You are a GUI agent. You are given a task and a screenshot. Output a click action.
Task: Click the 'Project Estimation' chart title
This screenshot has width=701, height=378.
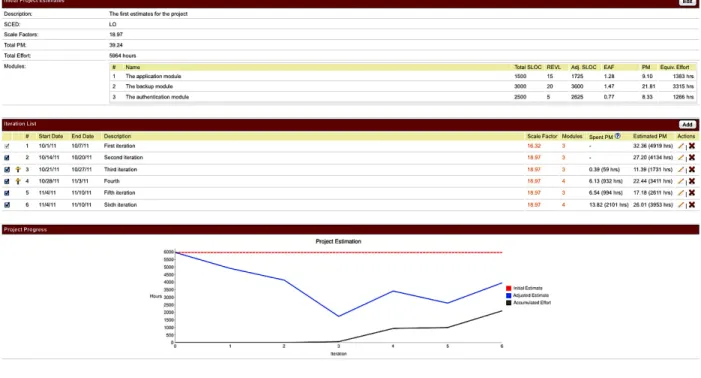pyautogui.click(x=338, y=241)
